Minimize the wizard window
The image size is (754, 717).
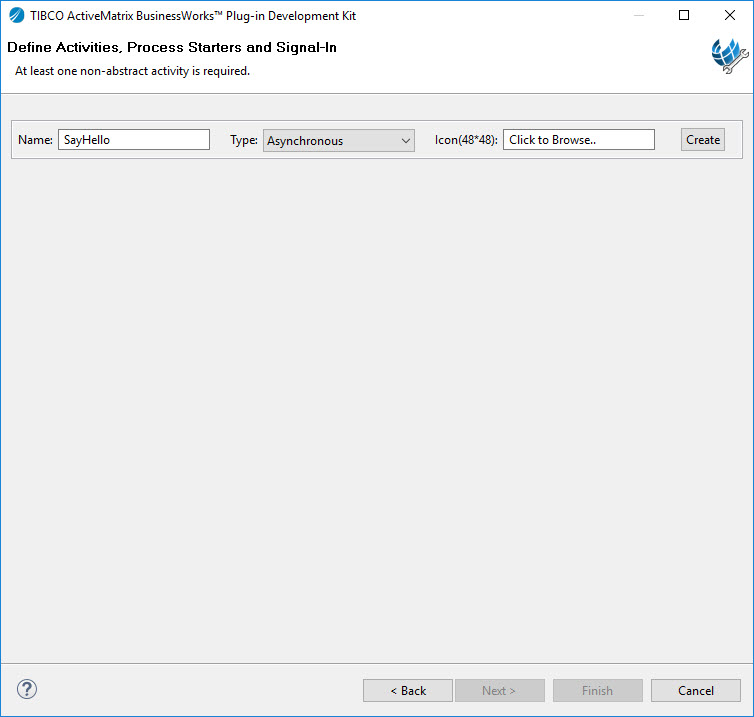tap(639, 15)
